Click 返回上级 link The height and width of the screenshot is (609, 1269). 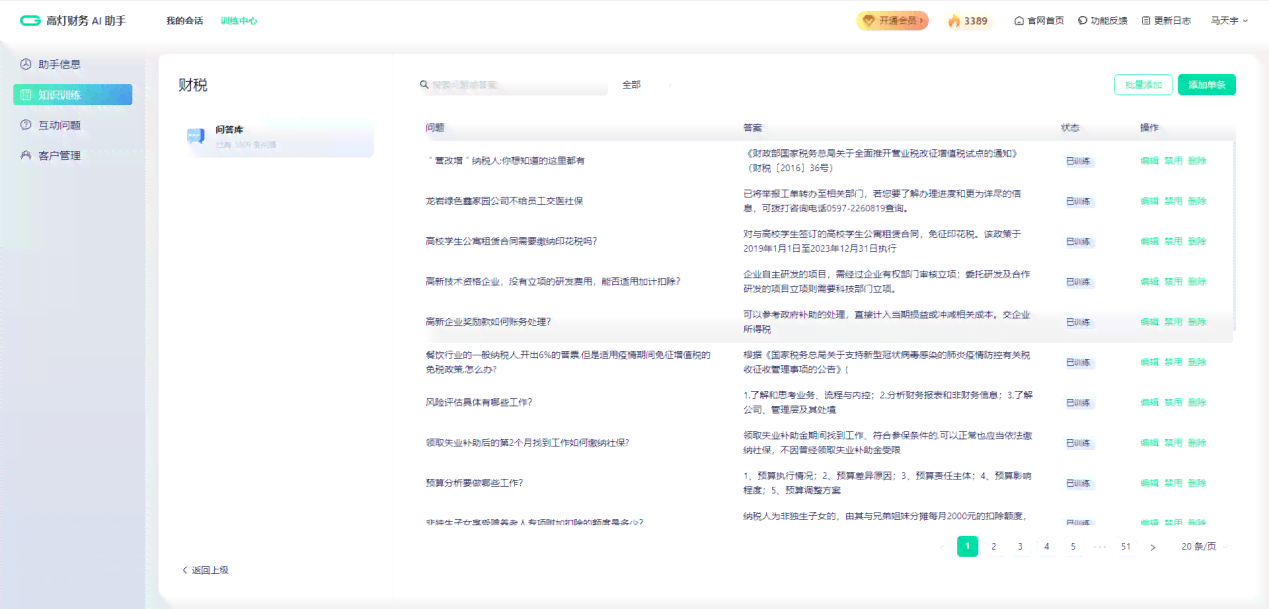(205, 570)
